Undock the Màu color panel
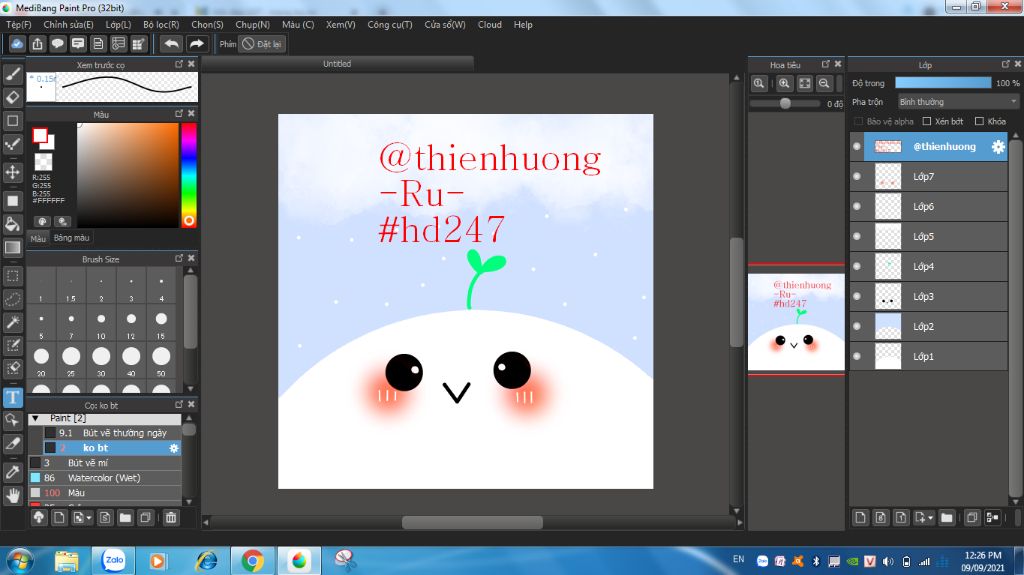 tap(179, 114)
